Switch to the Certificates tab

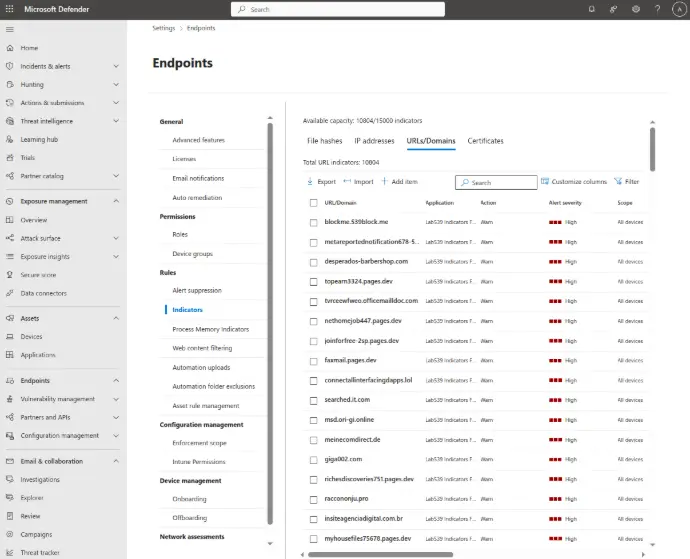pos(485,141)
